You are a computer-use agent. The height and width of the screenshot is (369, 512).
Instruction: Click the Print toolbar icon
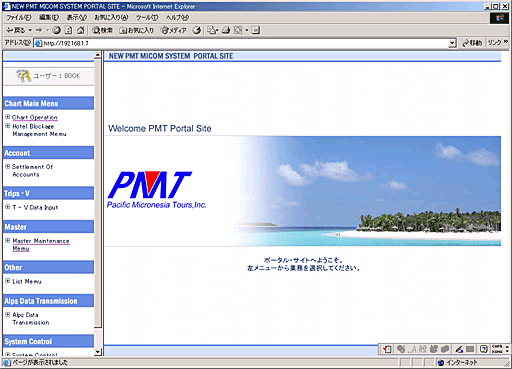[226, 30]
